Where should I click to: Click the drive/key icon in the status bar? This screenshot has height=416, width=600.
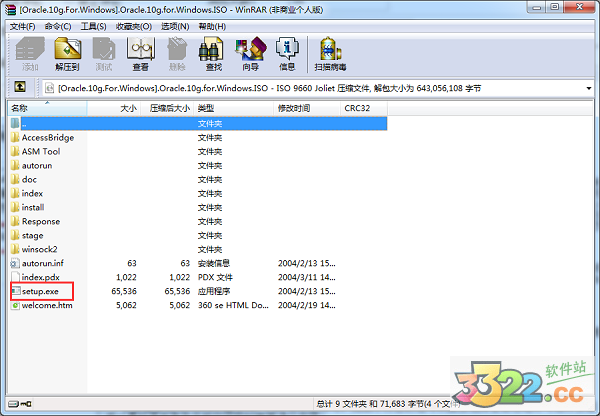click(x=20, y=404)
